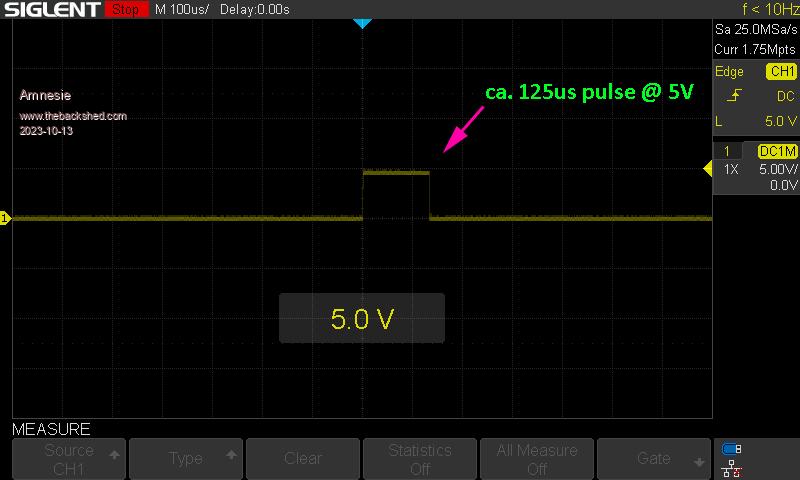Select the MEASURE menu title

tap(51, 430)
